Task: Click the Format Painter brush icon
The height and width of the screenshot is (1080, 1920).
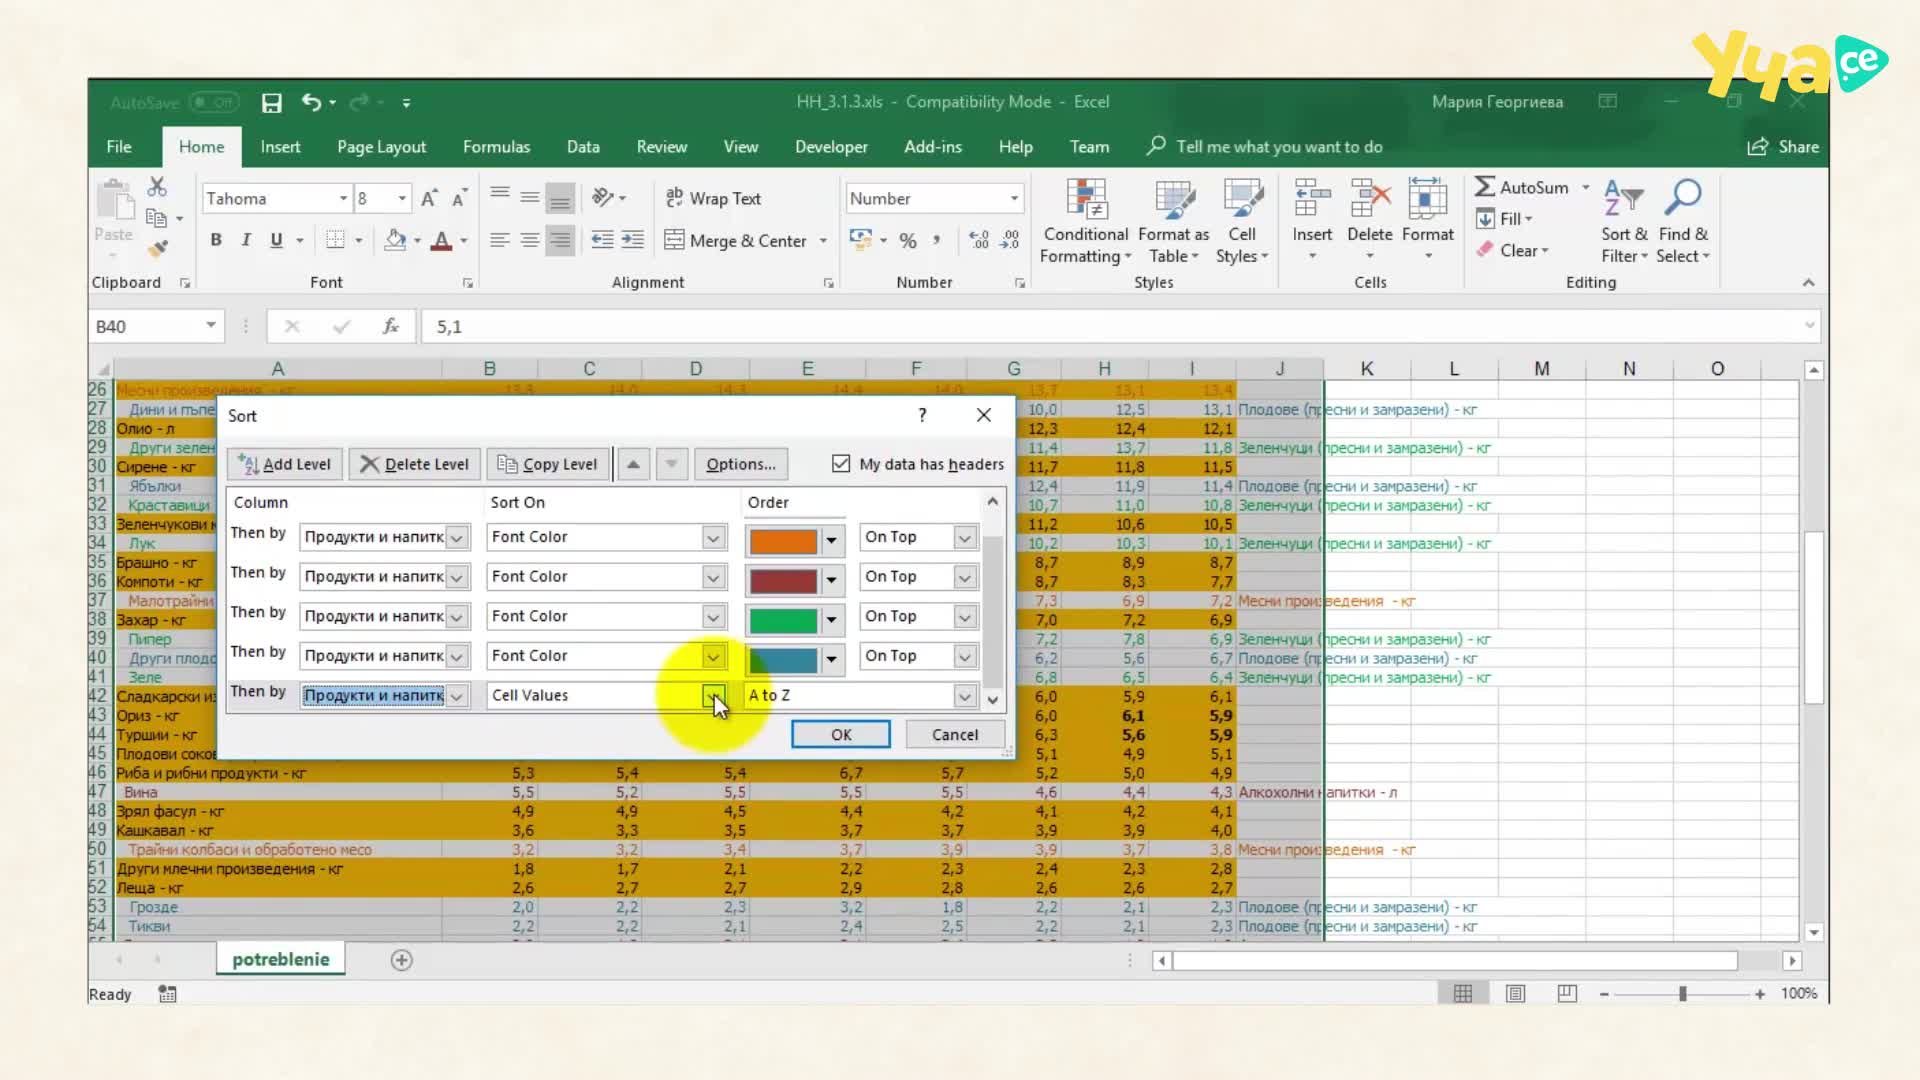Action: (x=157, y=249)
